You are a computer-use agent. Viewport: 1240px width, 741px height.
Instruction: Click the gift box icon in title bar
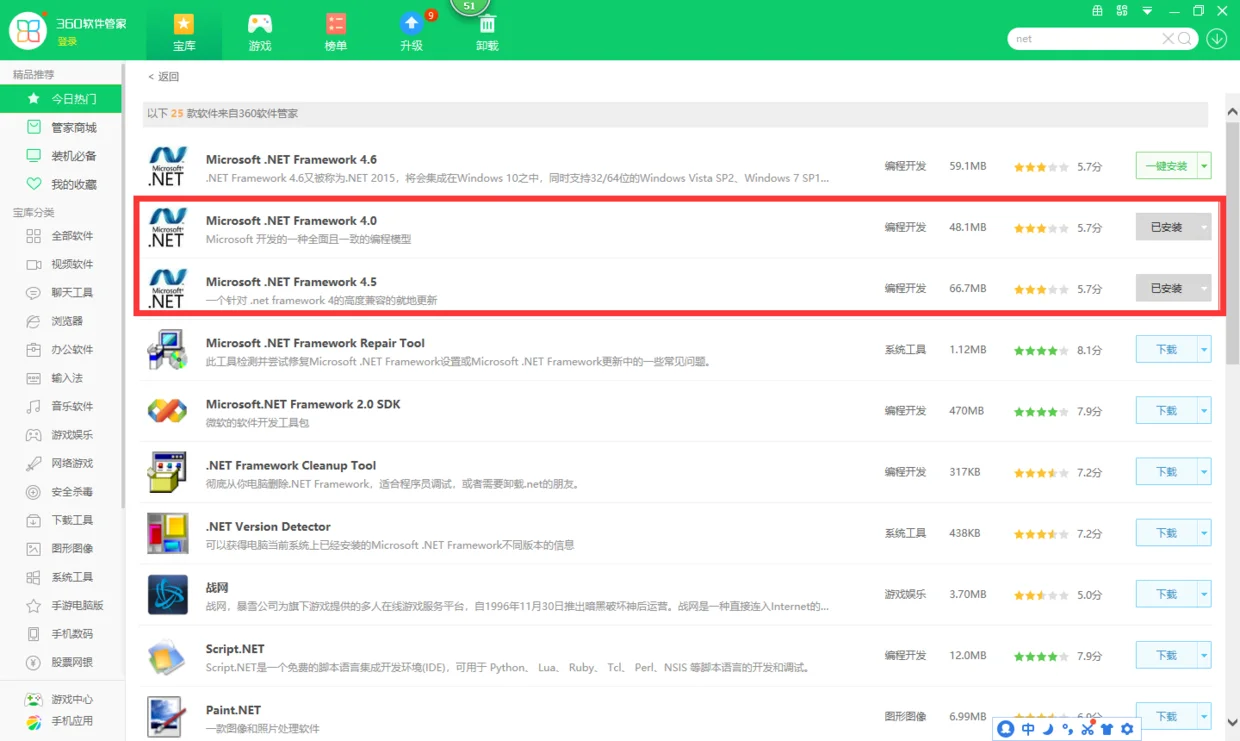pos(1097,11)
